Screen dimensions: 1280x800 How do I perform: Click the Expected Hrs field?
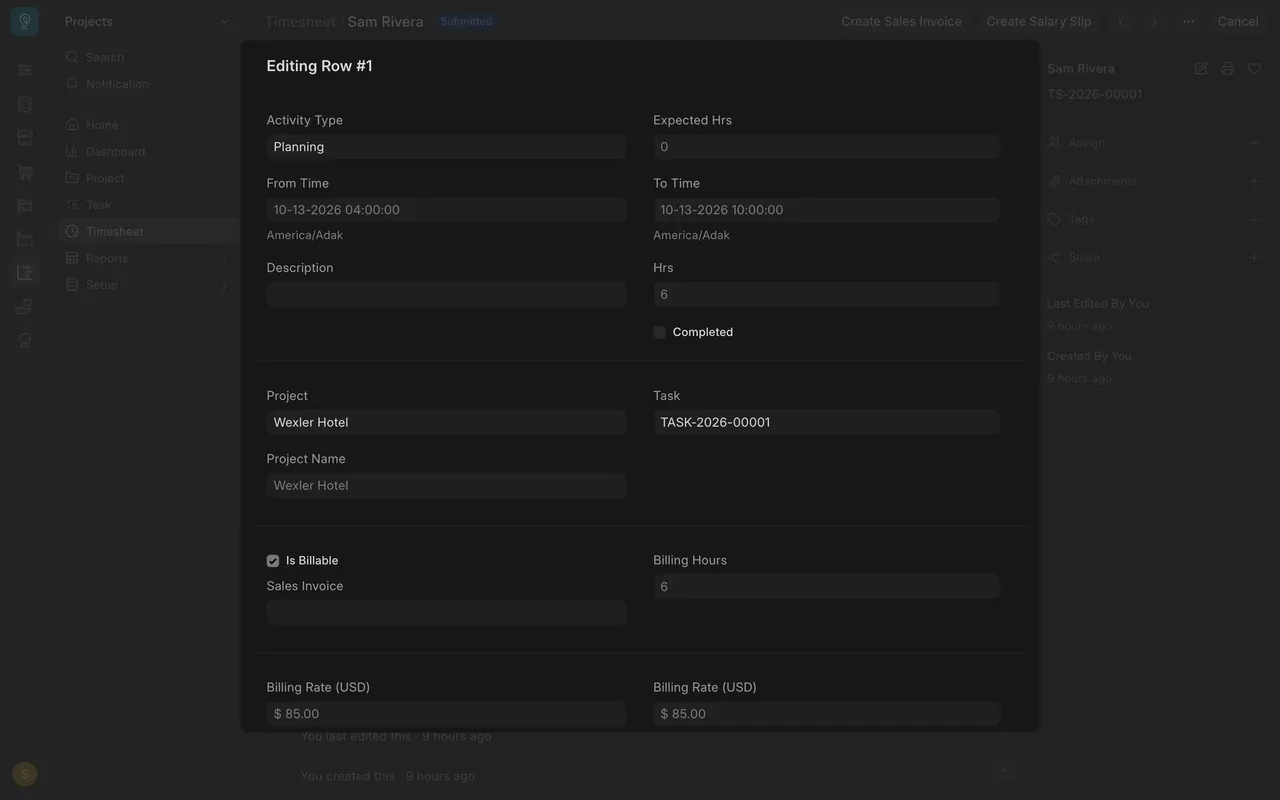point(826,147)
